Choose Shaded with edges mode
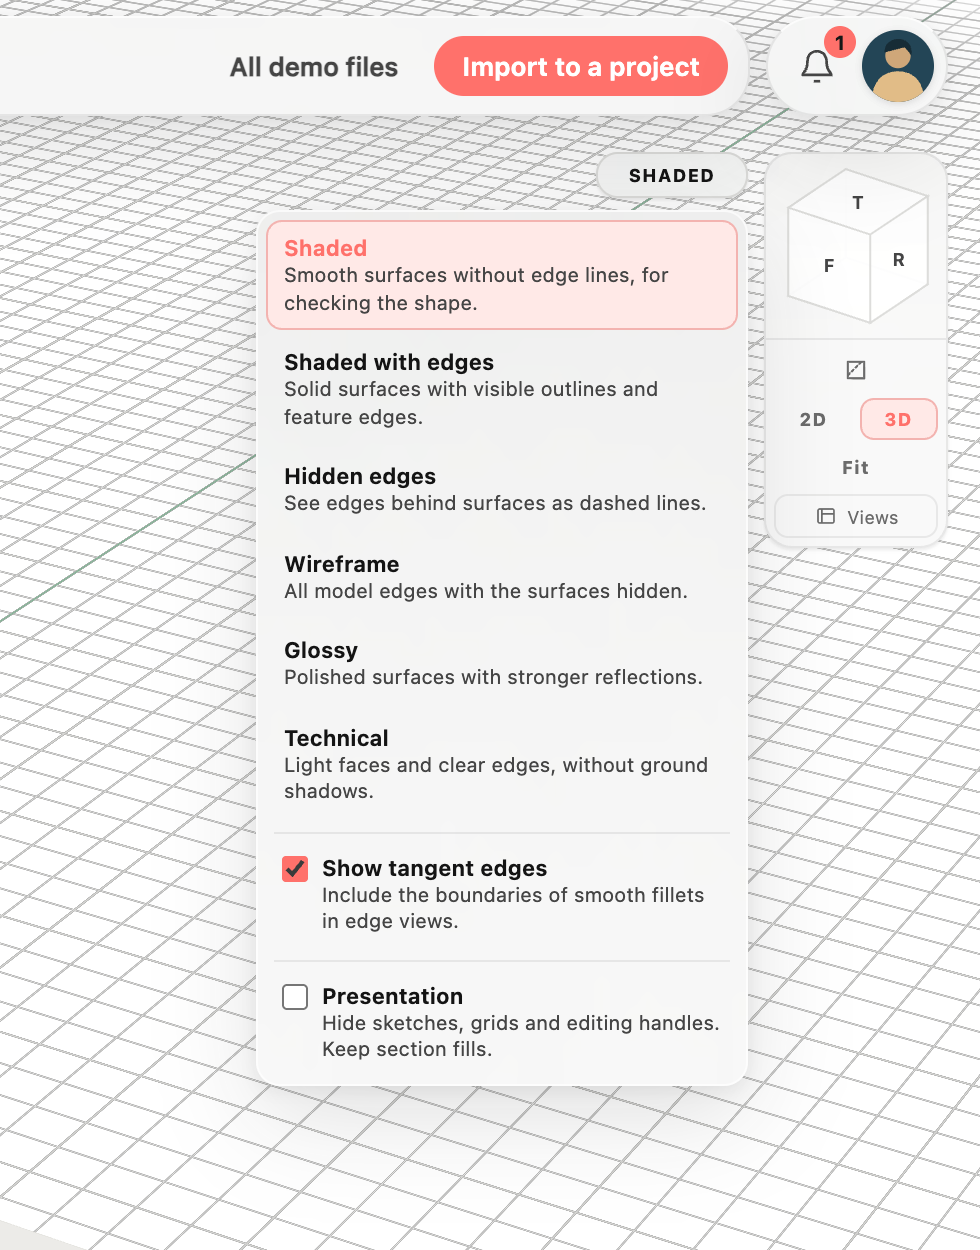 pyautogui.click(x=502, y=389)
